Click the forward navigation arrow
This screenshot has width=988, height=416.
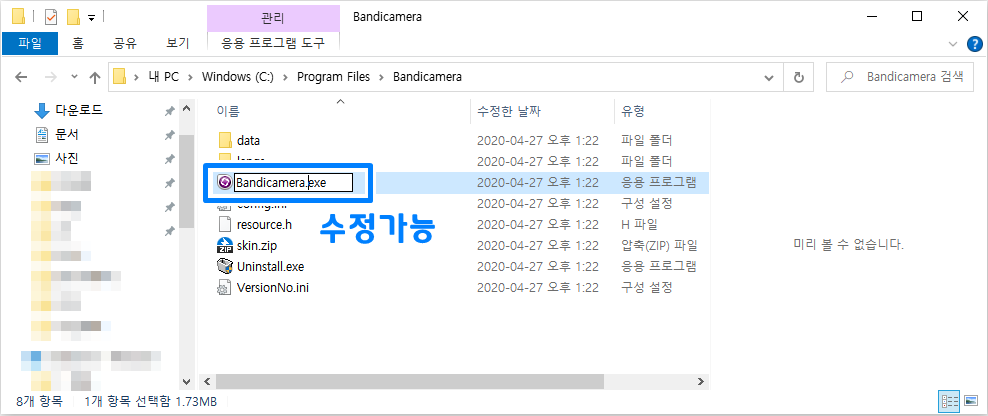(x=50, y=77)
